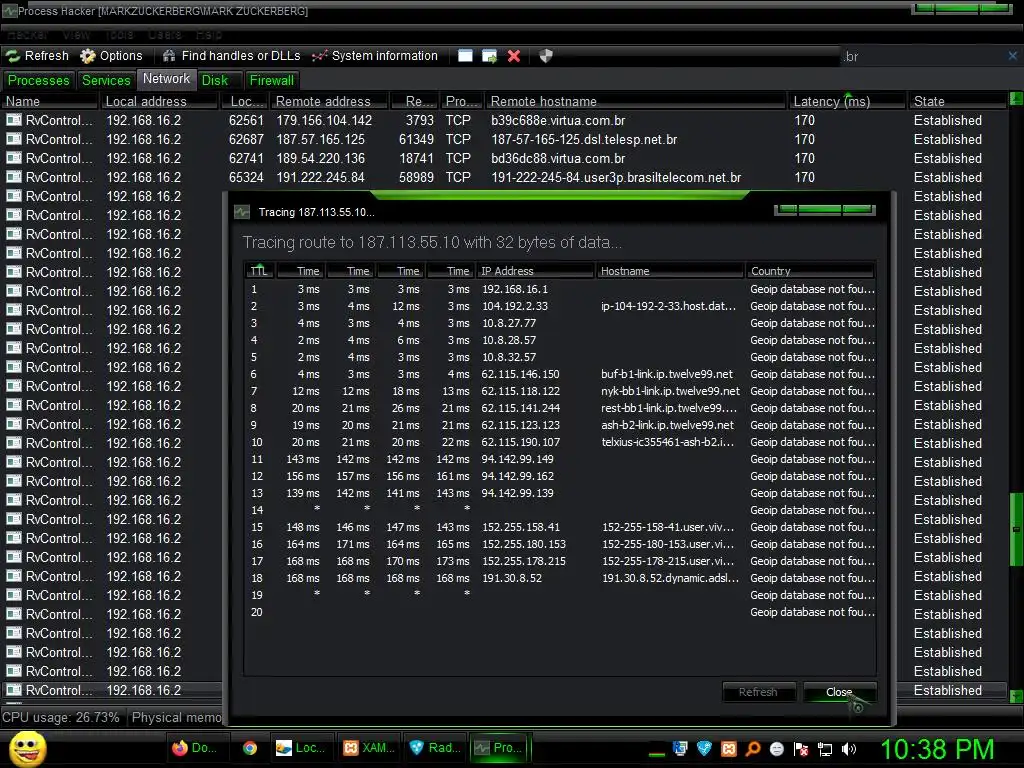Click the white window icon in toolbar
Screen dimensions: 1024x768
(x=465, y=56)
